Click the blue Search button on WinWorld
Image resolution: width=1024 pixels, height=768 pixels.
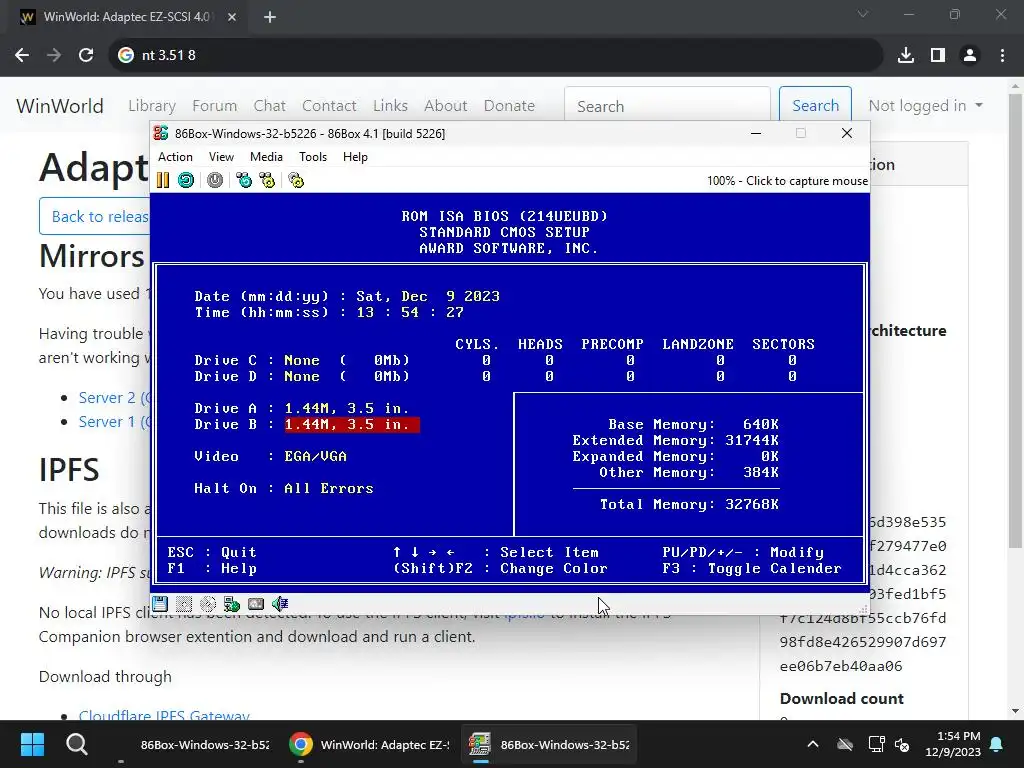[815, 105]
